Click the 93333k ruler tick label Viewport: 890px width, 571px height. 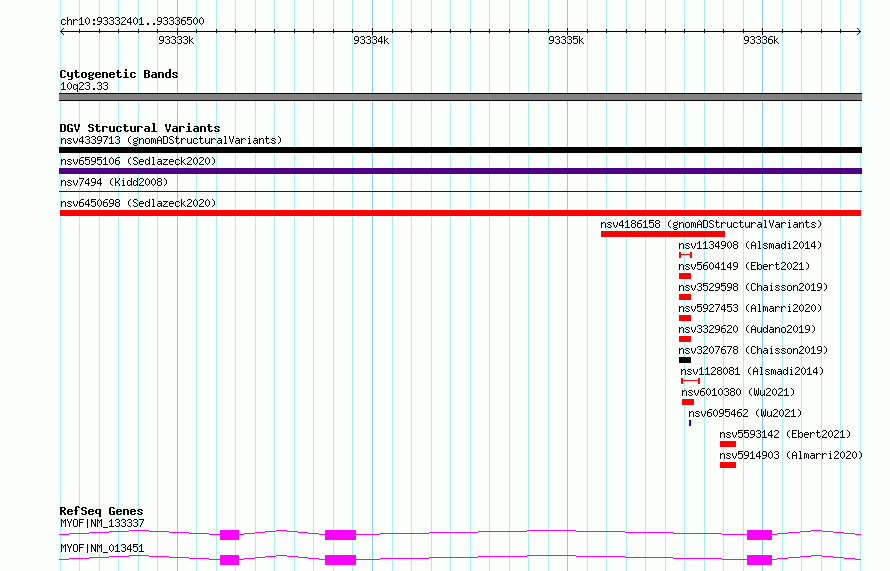click(176, 40)
